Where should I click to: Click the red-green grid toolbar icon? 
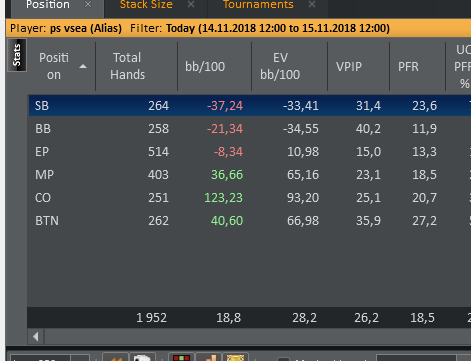click(182, 357)
